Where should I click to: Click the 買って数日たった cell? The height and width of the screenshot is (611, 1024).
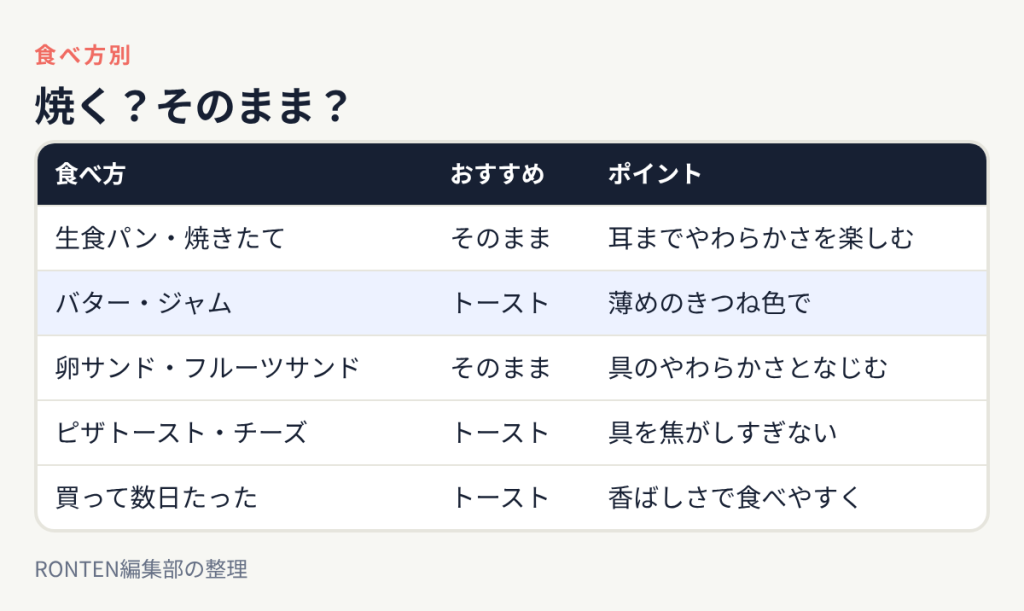click(x=157, y=497)
